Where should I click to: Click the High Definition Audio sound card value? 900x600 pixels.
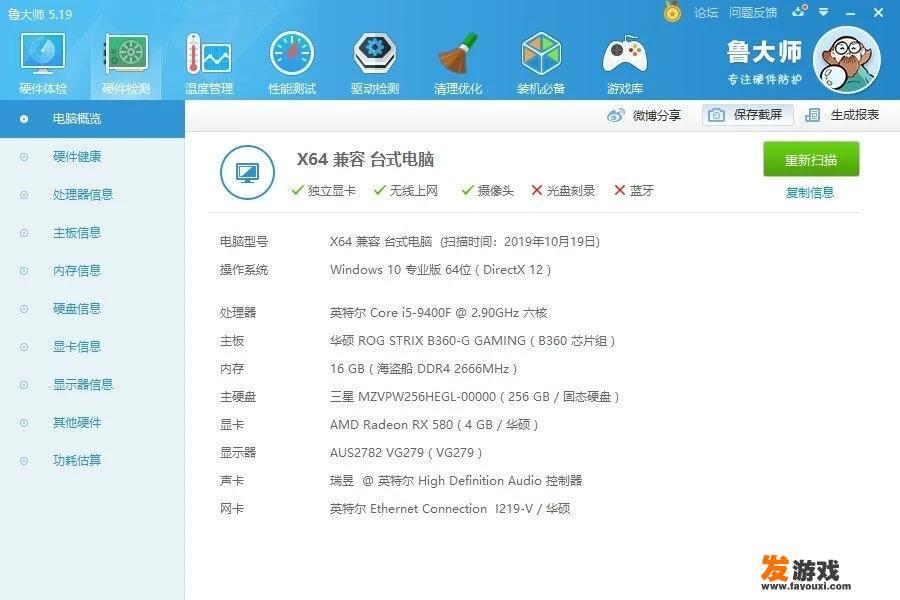click(456, 481)
